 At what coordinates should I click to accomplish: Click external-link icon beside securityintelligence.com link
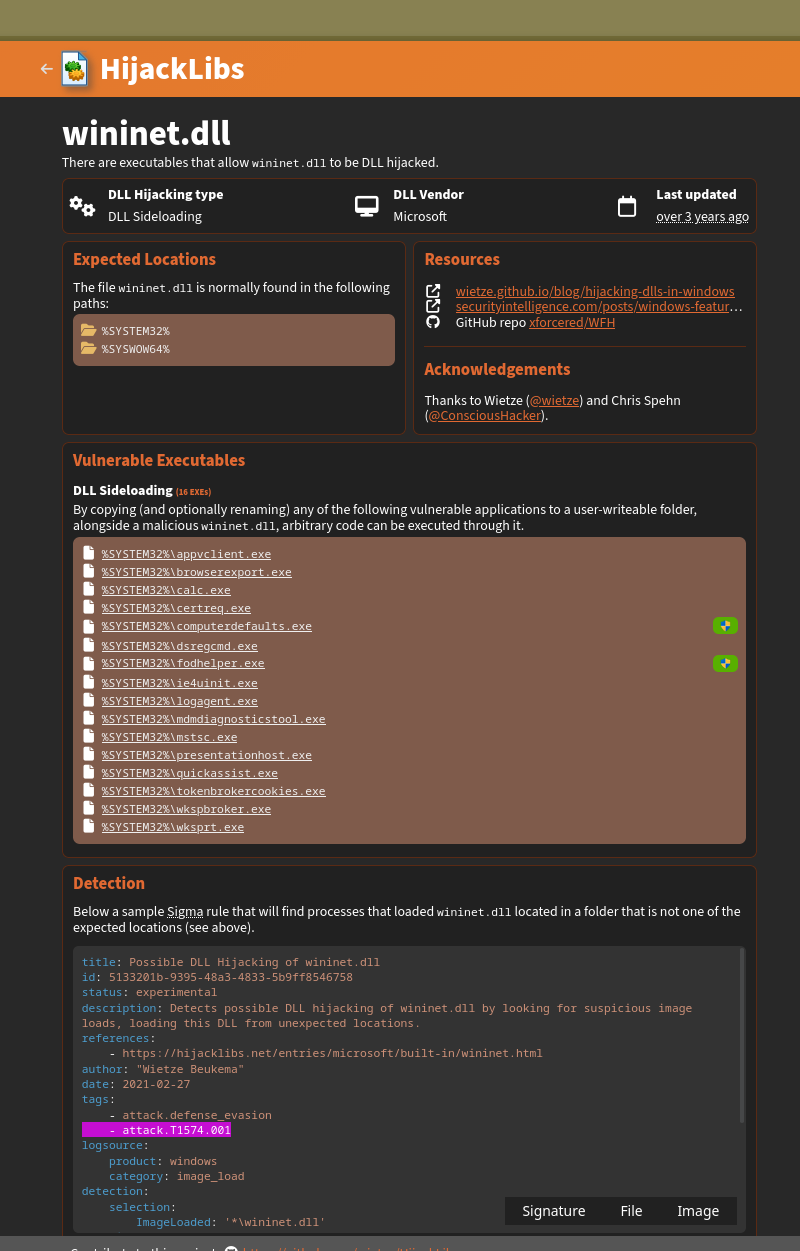coord(433,307)
